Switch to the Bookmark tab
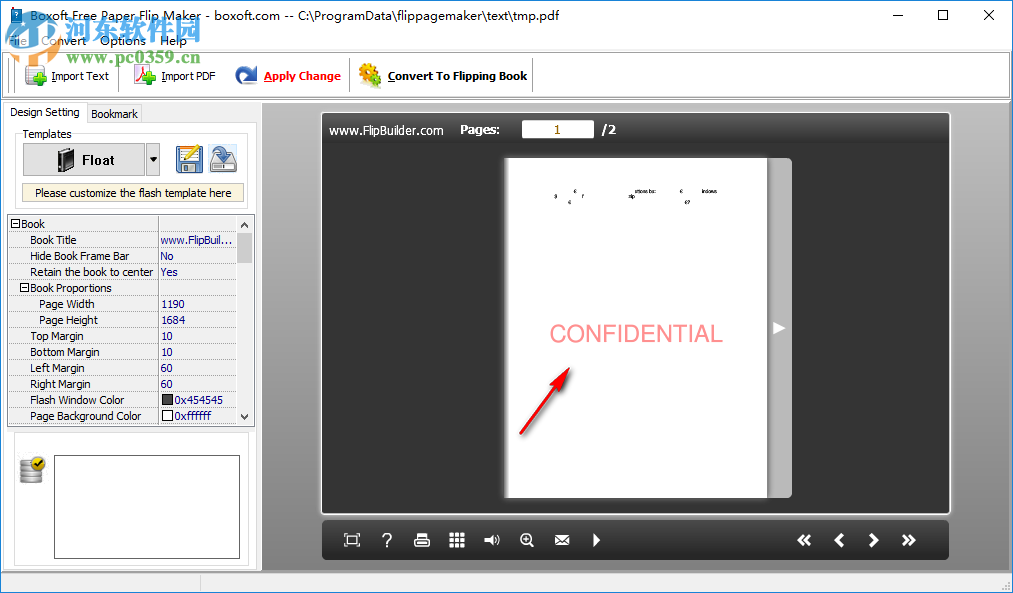The width and height of the screenshot is (1013, 593). [113, 113]
